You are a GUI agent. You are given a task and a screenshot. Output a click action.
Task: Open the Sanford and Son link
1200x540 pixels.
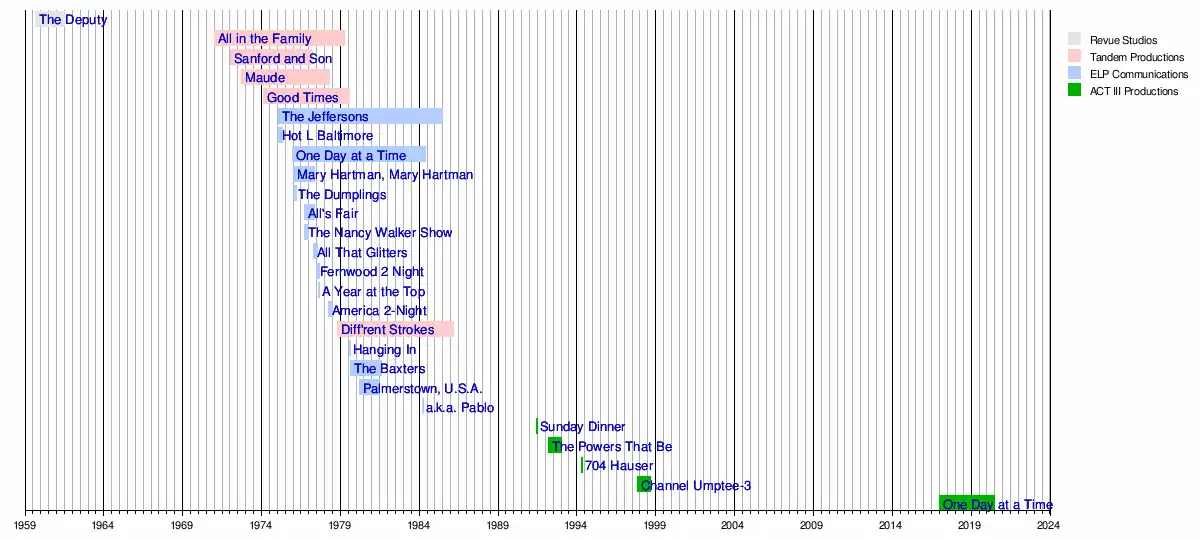(x=282, y=59)
